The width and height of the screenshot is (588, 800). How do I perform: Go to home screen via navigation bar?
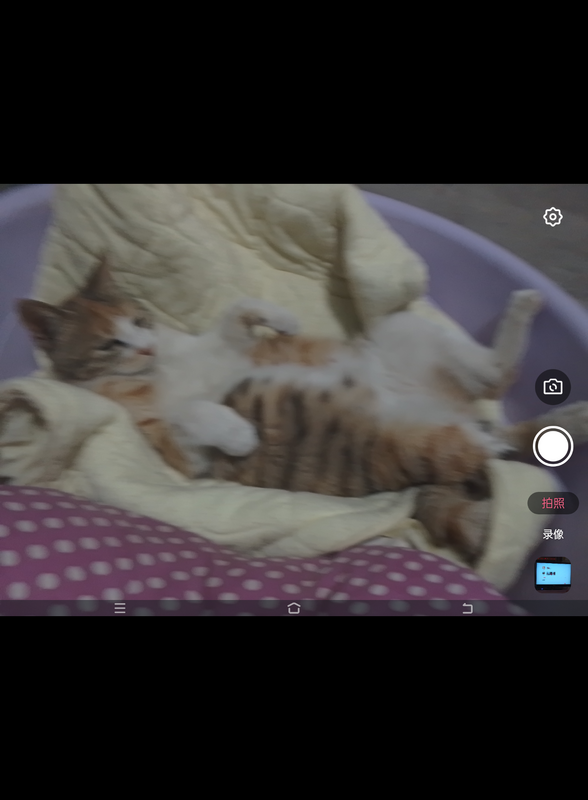[x=293, y=608]
